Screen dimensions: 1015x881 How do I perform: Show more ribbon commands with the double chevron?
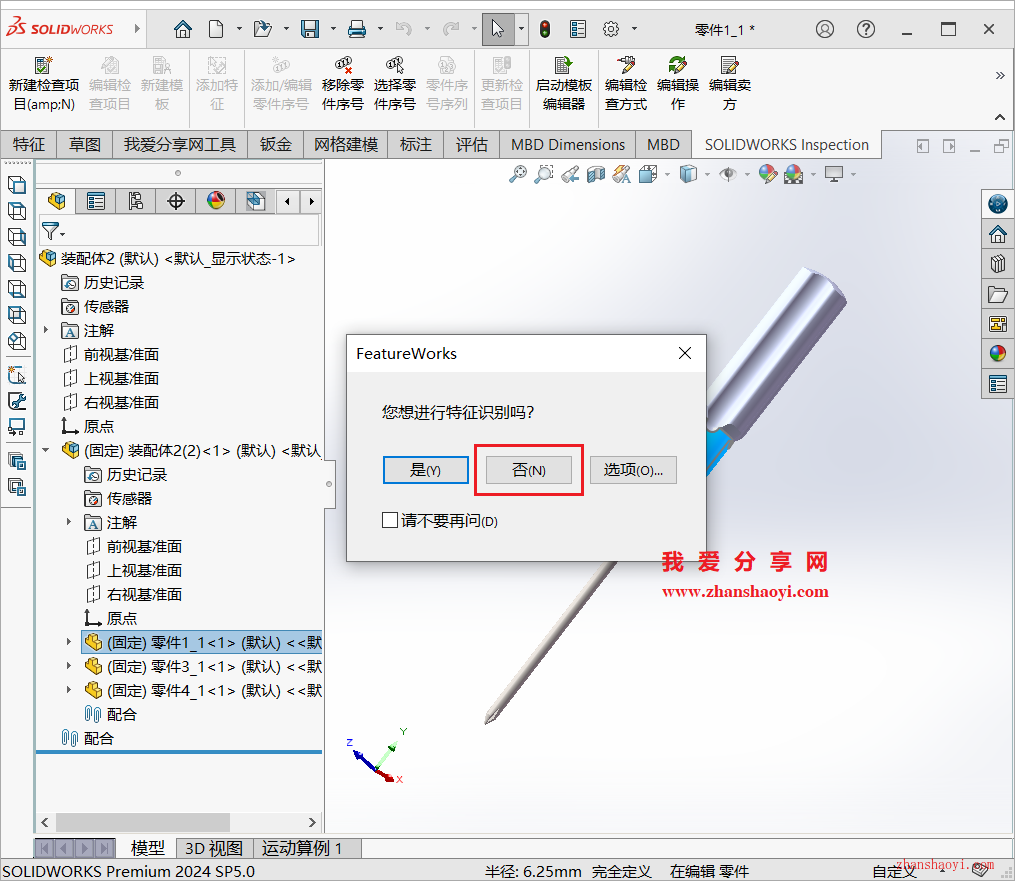click(x=999, y=76)
